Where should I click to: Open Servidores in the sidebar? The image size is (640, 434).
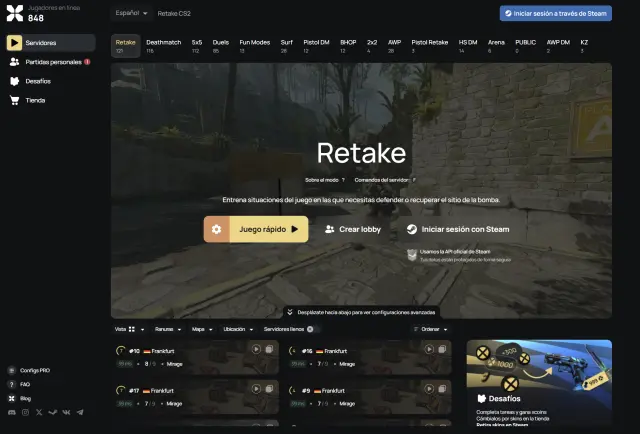51,43
